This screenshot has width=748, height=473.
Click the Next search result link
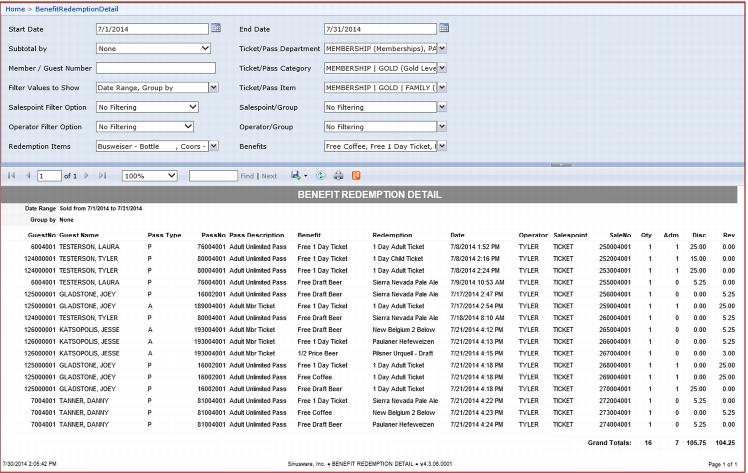click(269, 175)
